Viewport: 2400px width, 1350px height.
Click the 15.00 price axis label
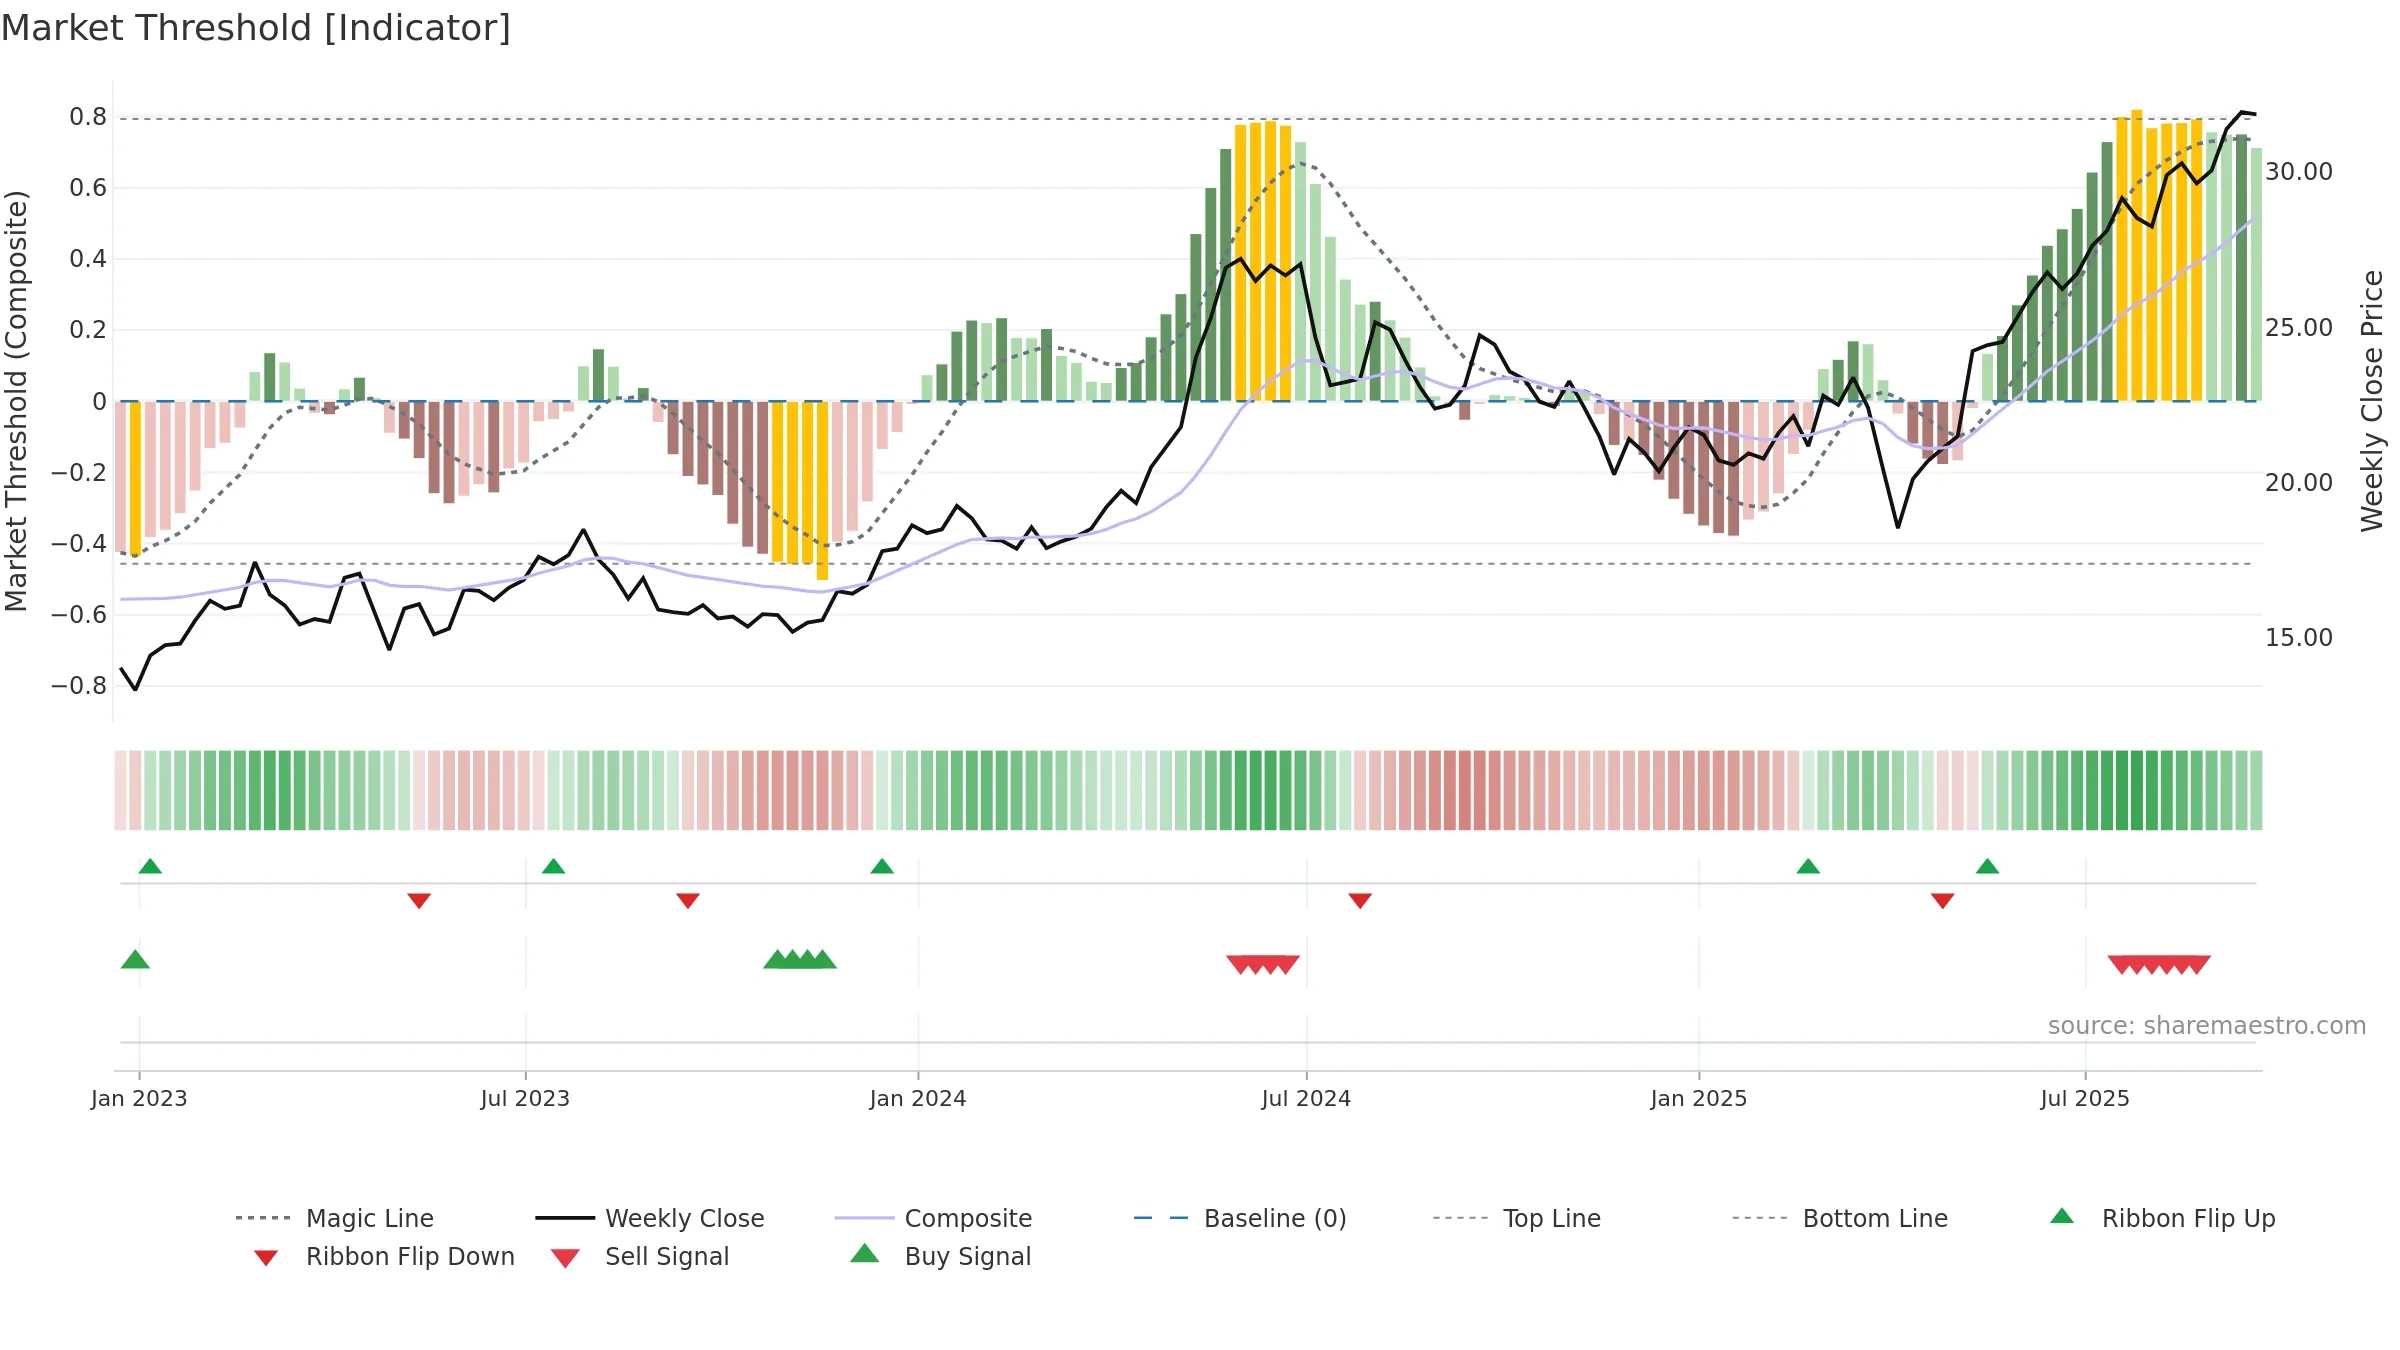coord(2299,638)
